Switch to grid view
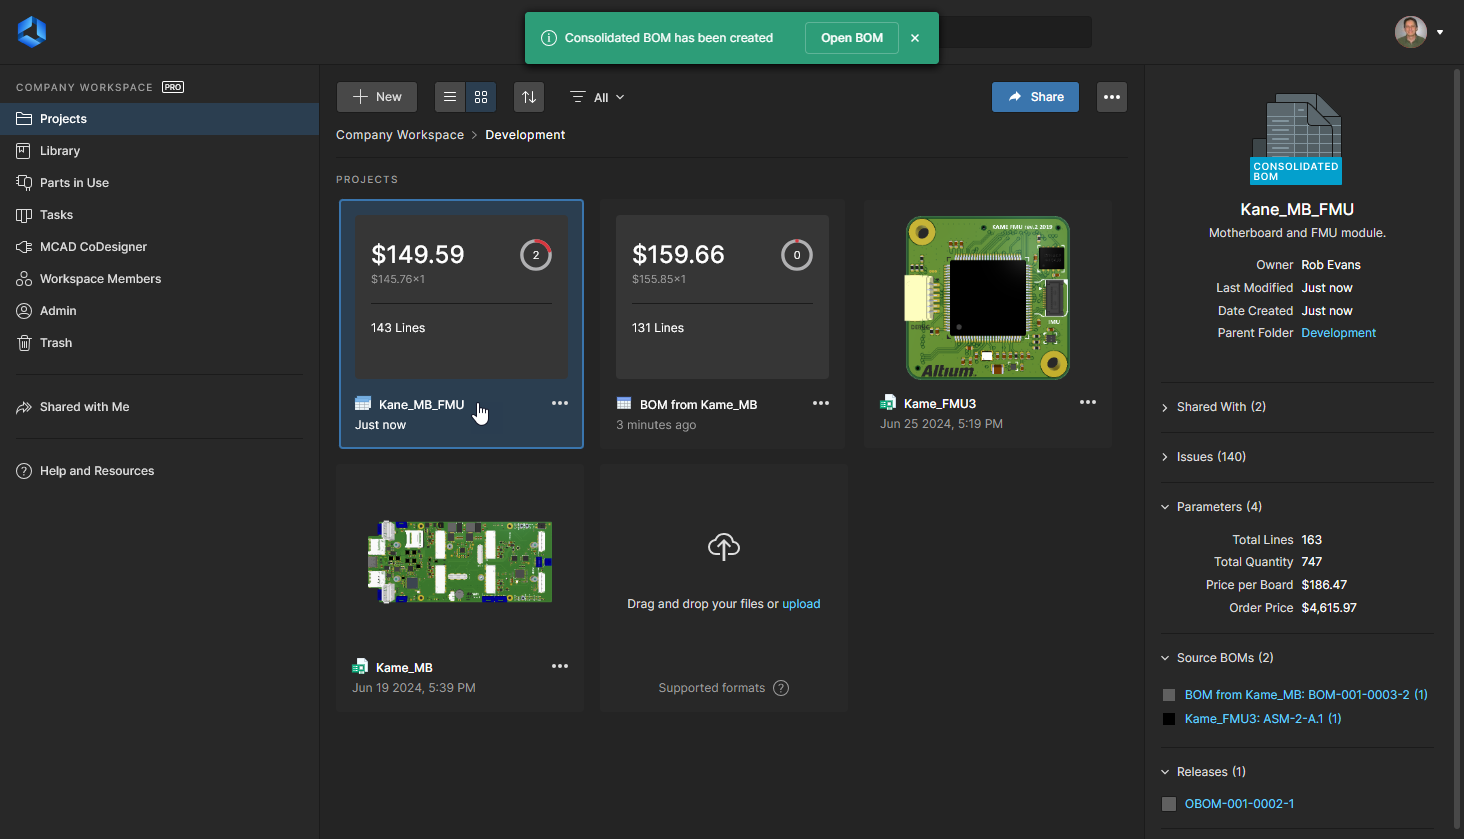The image size is (1464, 839). (x=481, y=97)
